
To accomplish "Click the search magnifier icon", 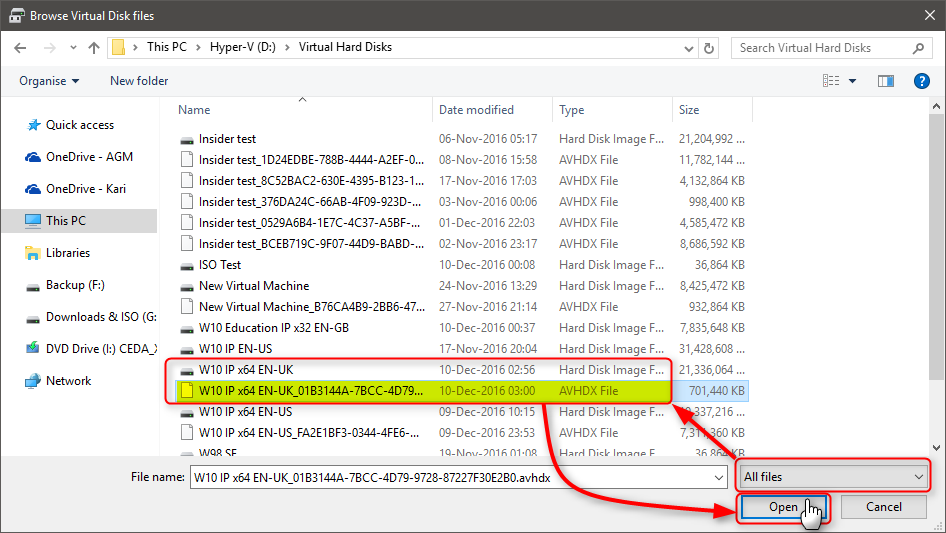I will pos(918,48).
